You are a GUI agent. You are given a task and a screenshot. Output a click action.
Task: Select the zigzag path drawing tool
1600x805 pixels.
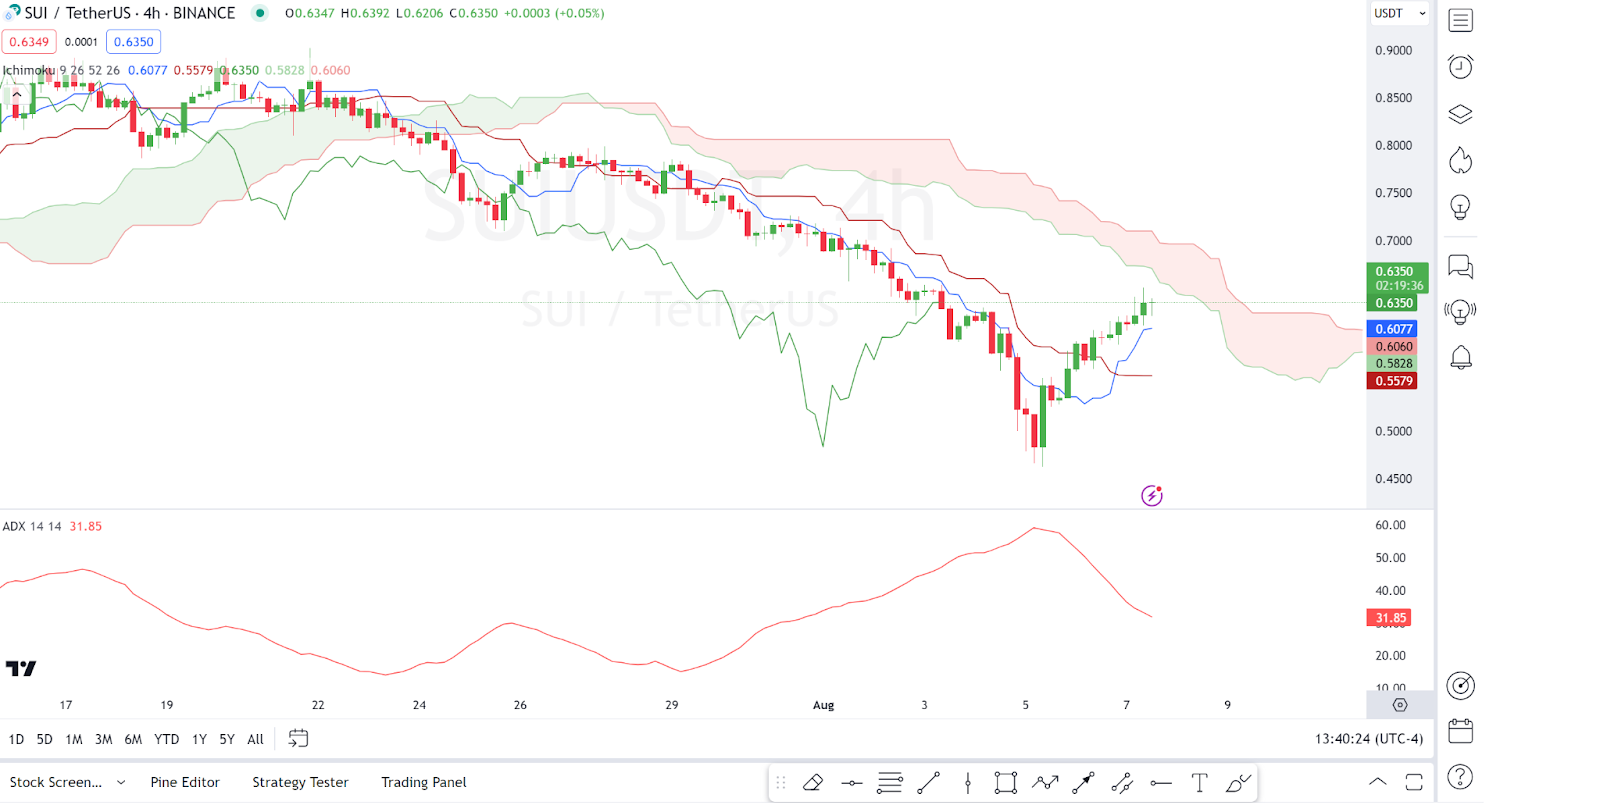click(1045, 783)
